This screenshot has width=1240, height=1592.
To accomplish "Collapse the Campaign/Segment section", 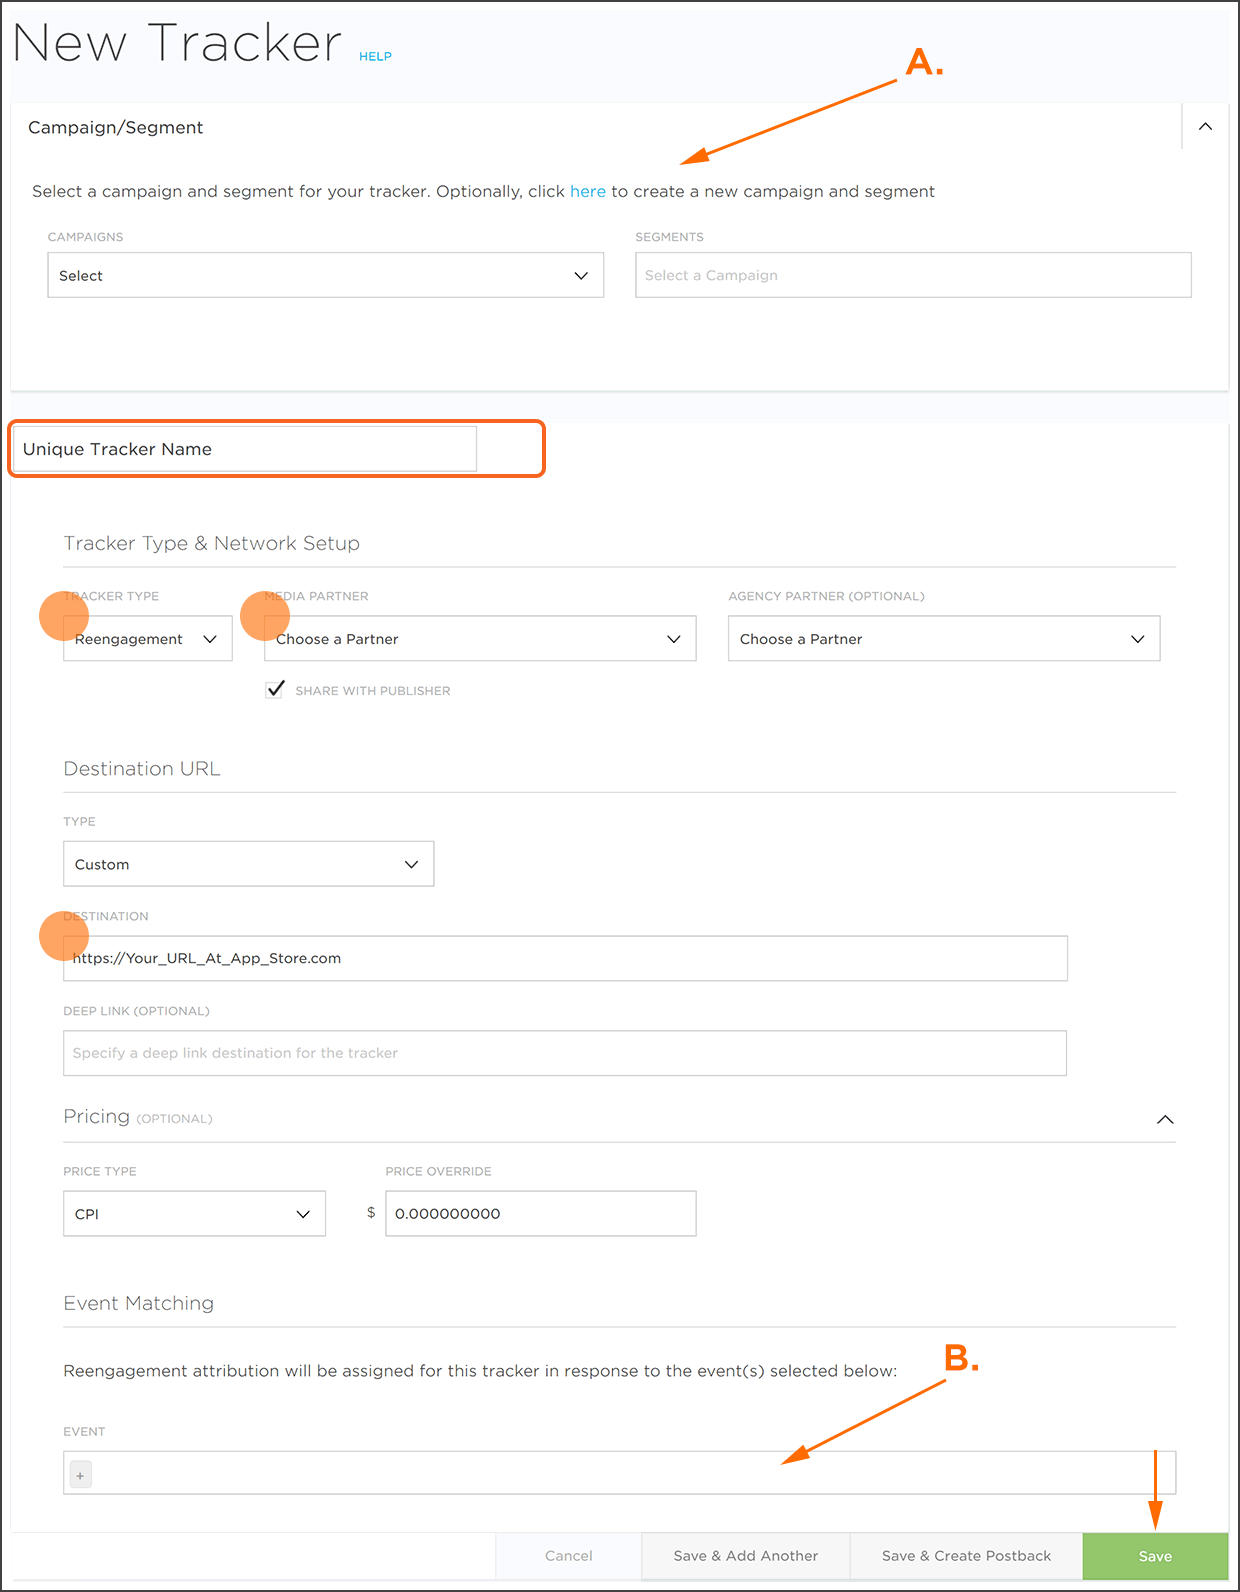I will pos(1205,127).
